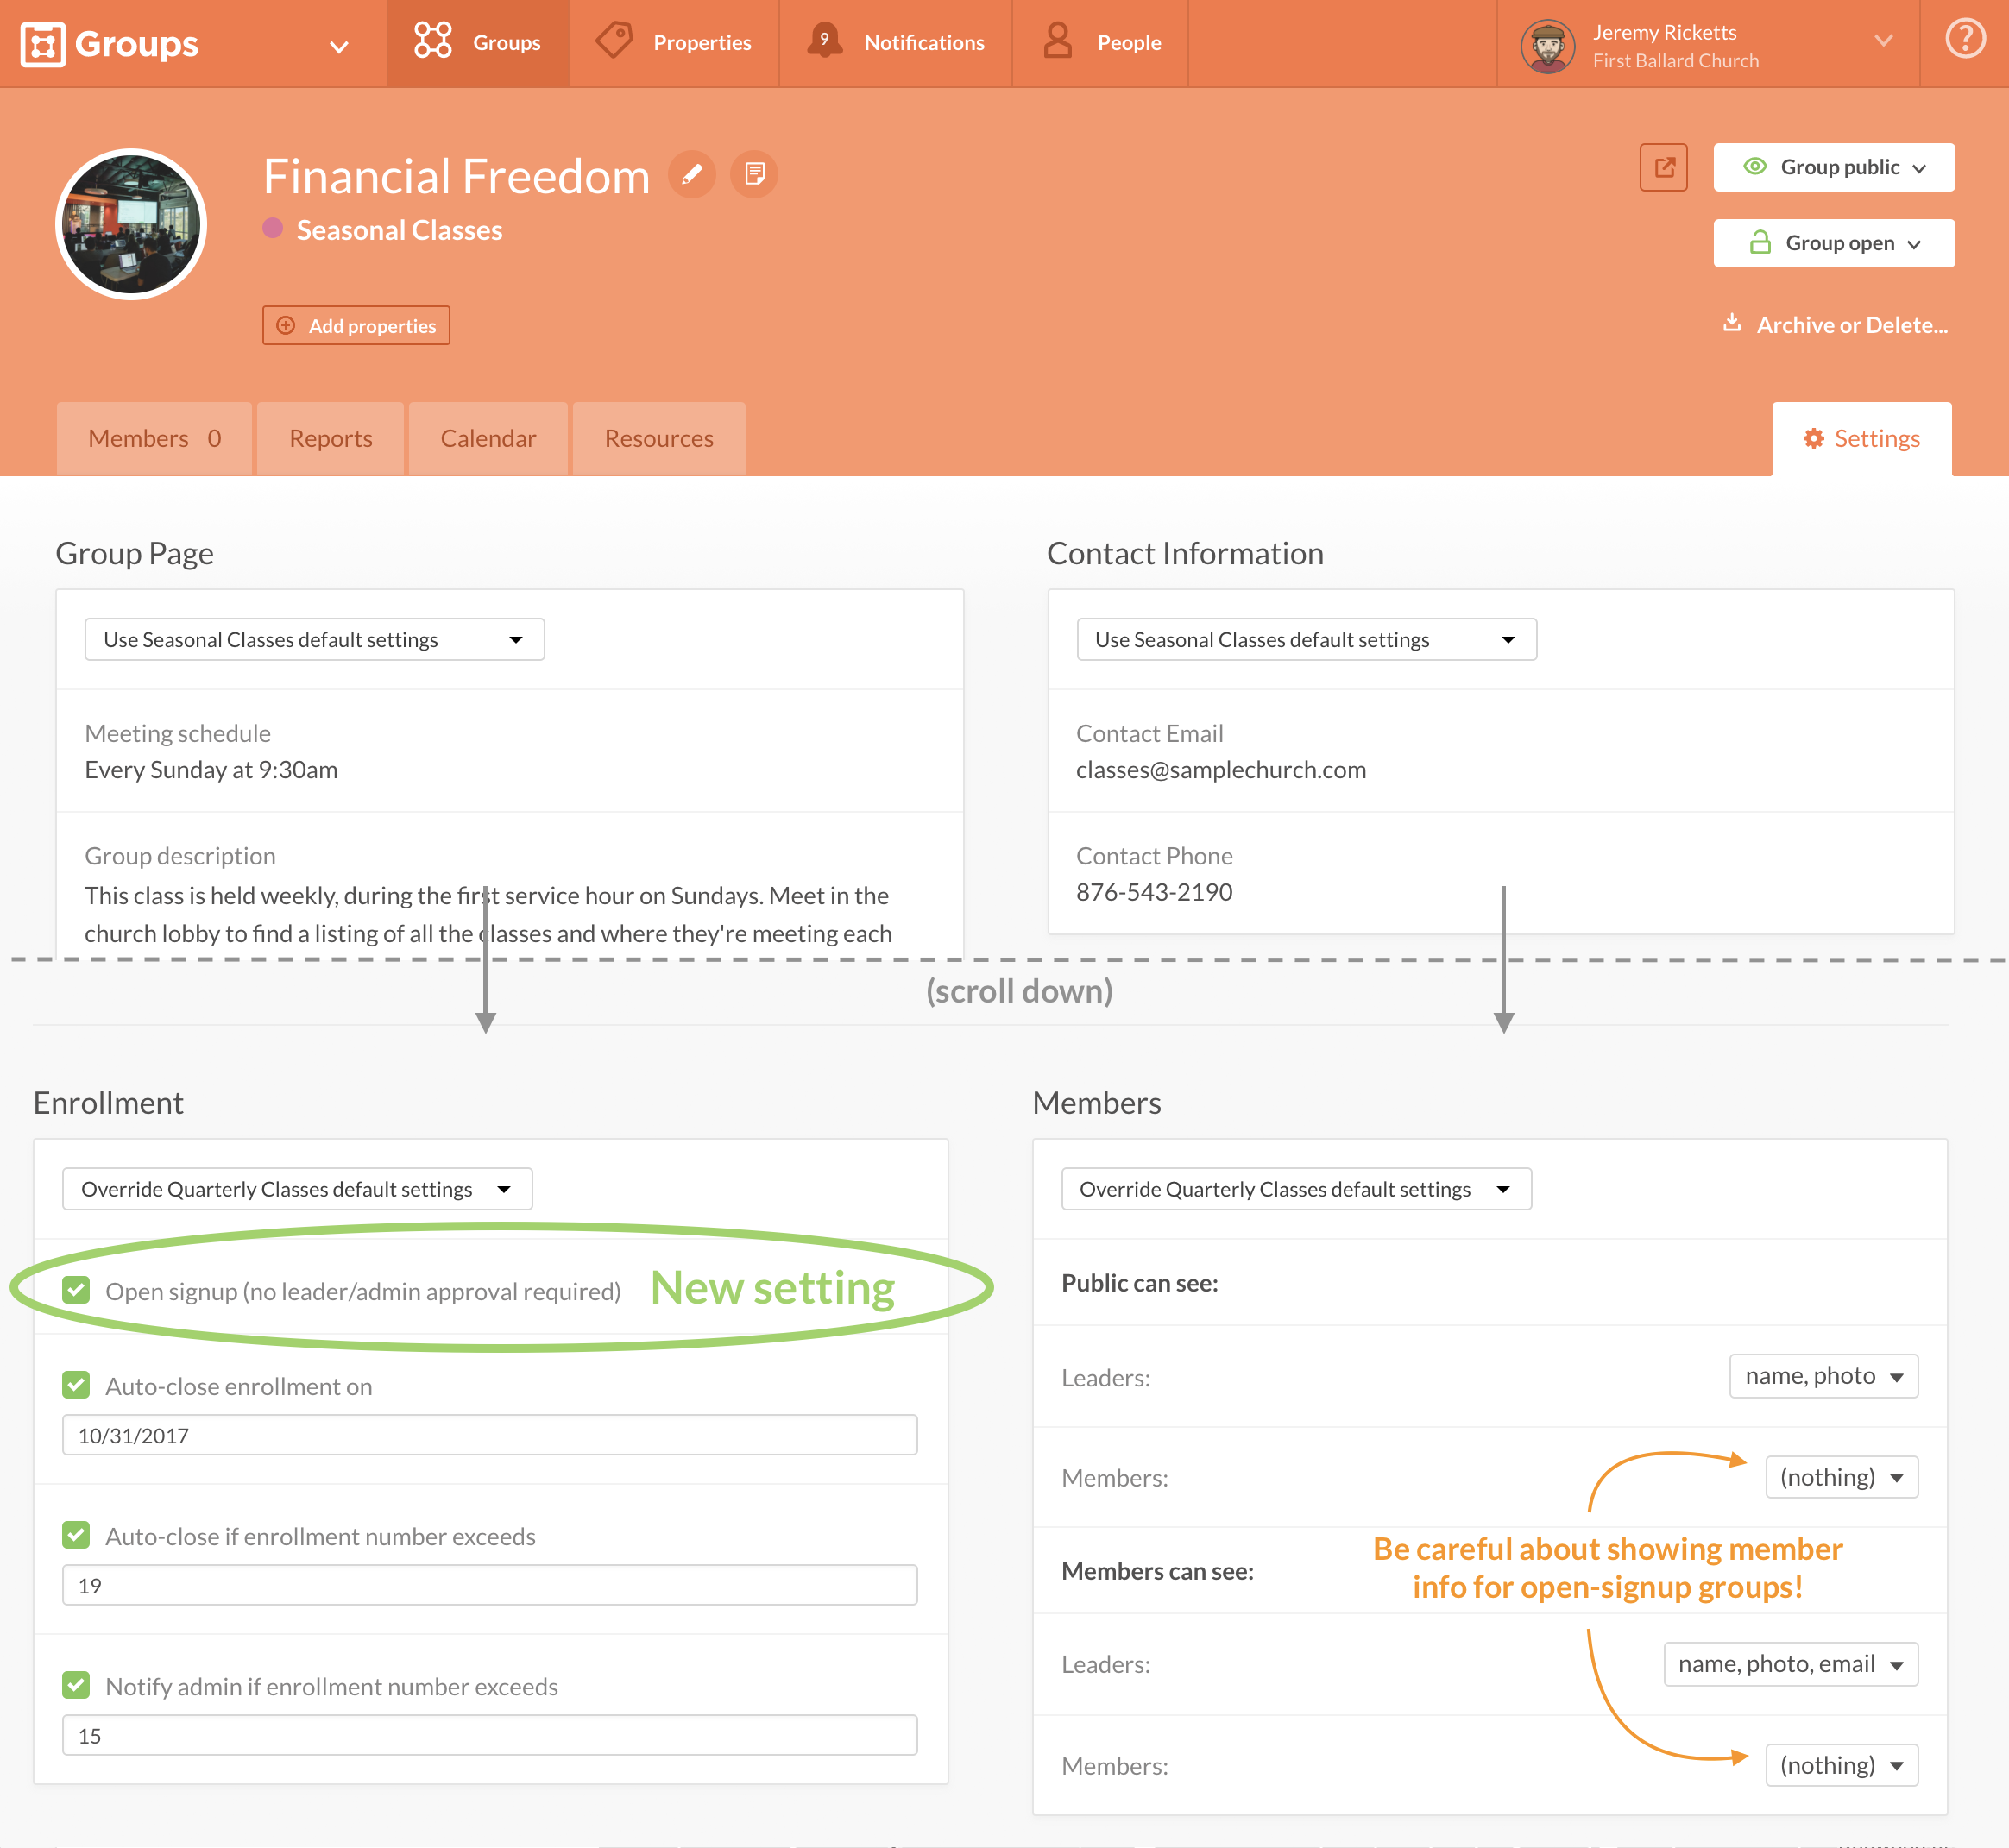Open Notifications bell icon in top bar
This screenshot has width=2009, height=1848.
tap(824, 41)
